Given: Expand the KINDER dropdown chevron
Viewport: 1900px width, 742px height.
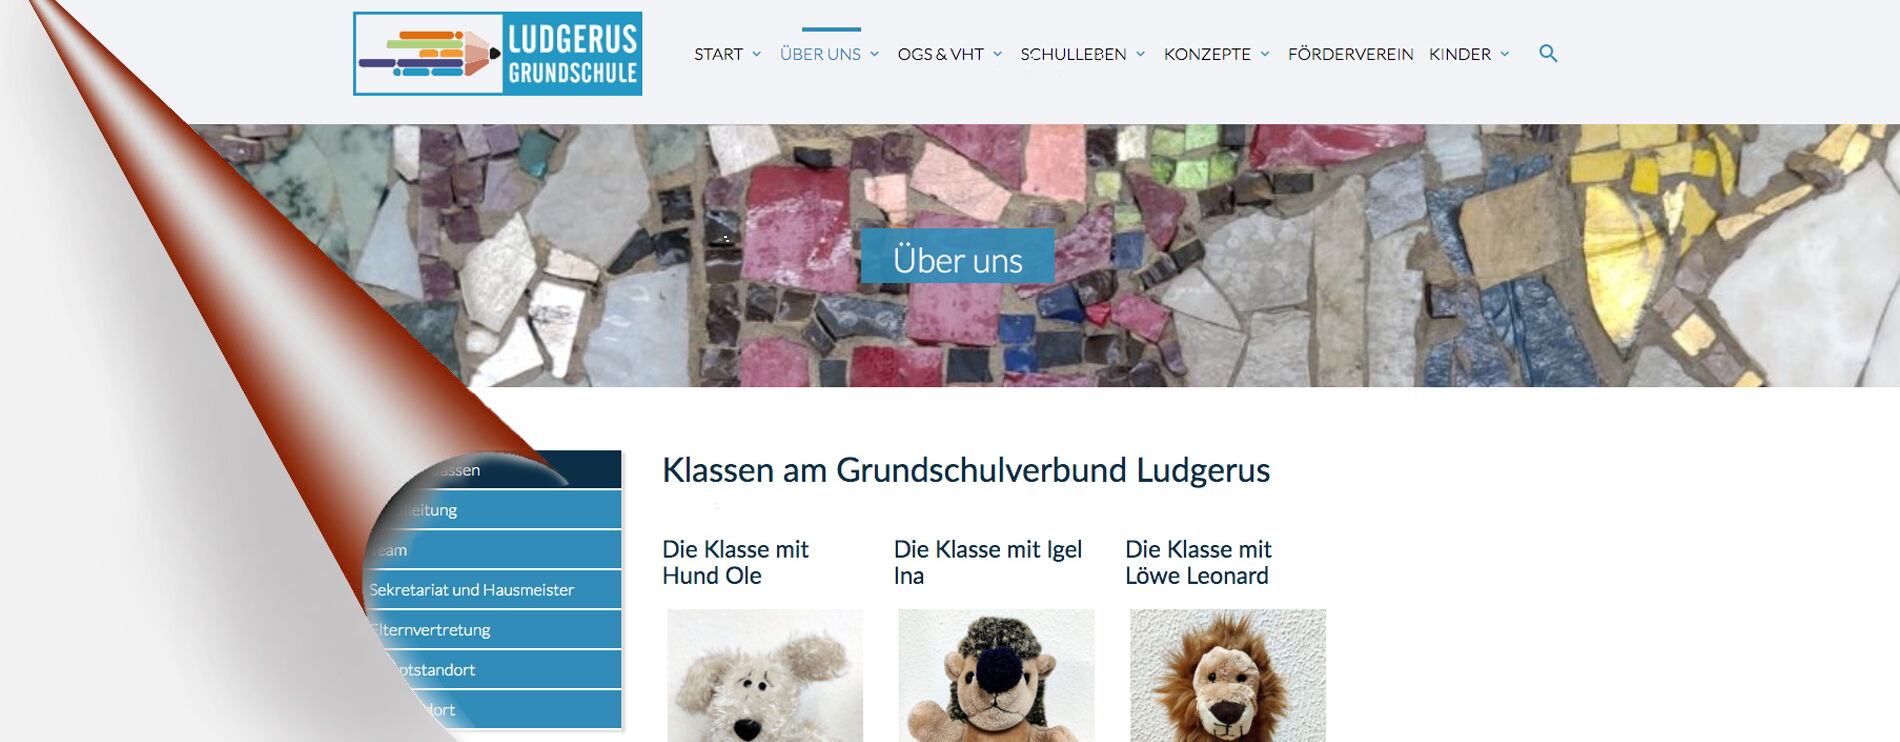Looking at the screenshot, I should [x=1505, y=54].
